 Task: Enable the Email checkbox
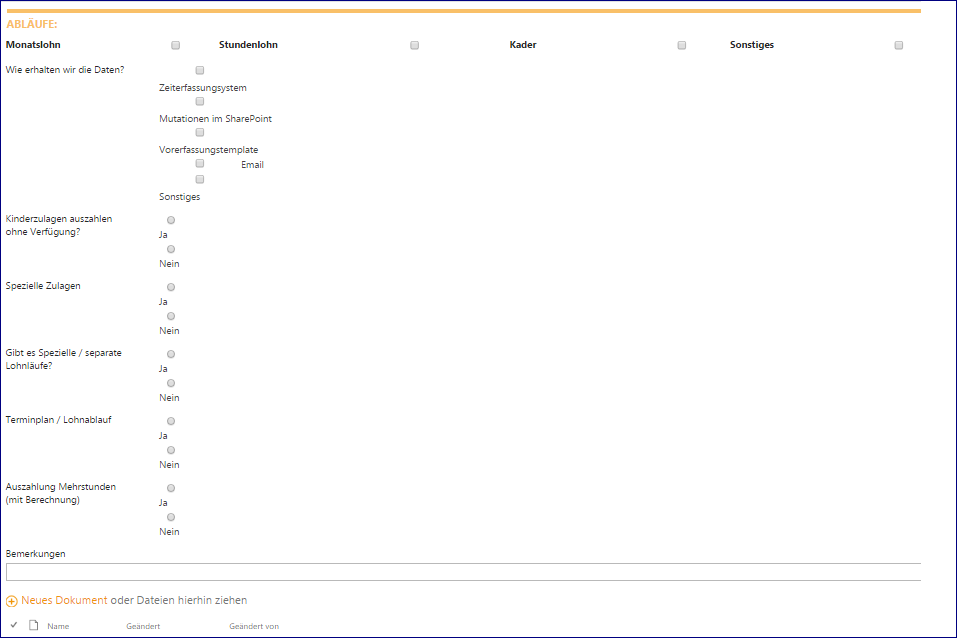pos(200,163)
